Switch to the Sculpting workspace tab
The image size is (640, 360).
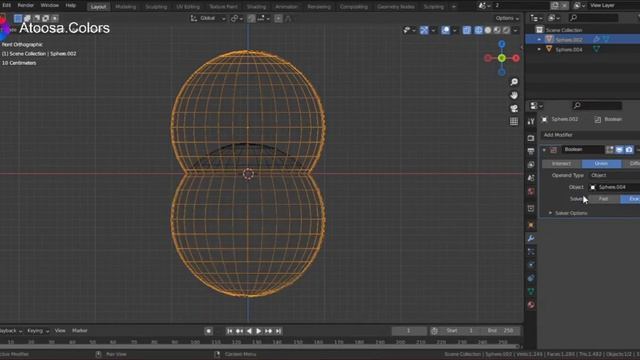click(156, 7)
